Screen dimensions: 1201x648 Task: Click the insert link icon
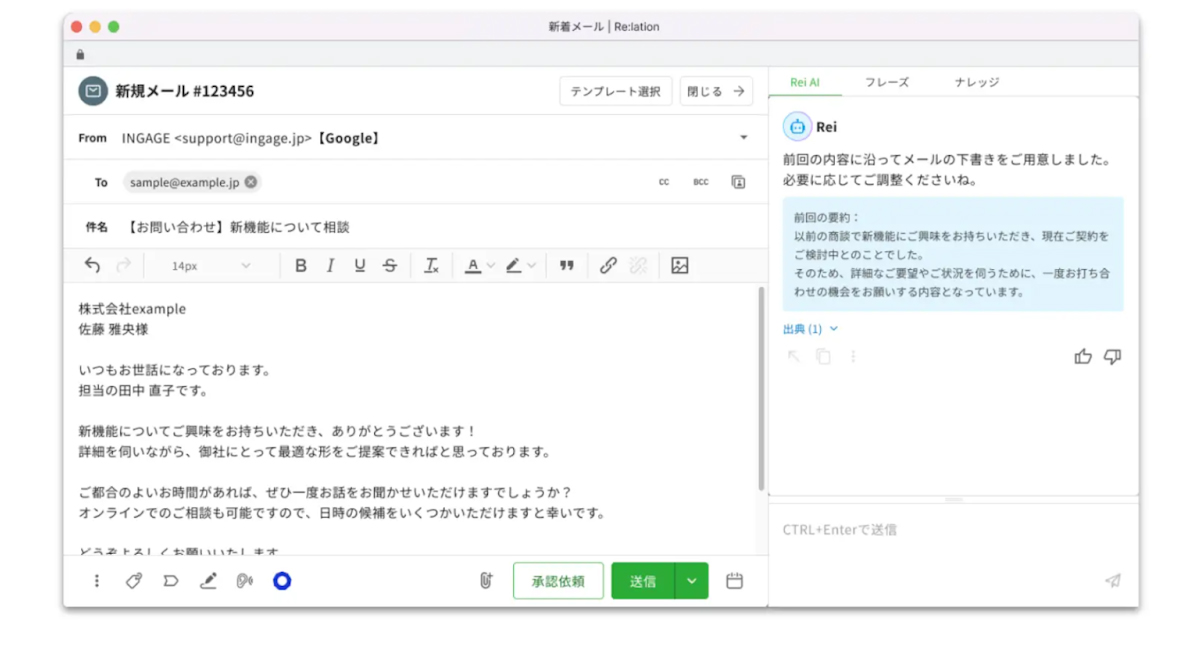[608, 266]
